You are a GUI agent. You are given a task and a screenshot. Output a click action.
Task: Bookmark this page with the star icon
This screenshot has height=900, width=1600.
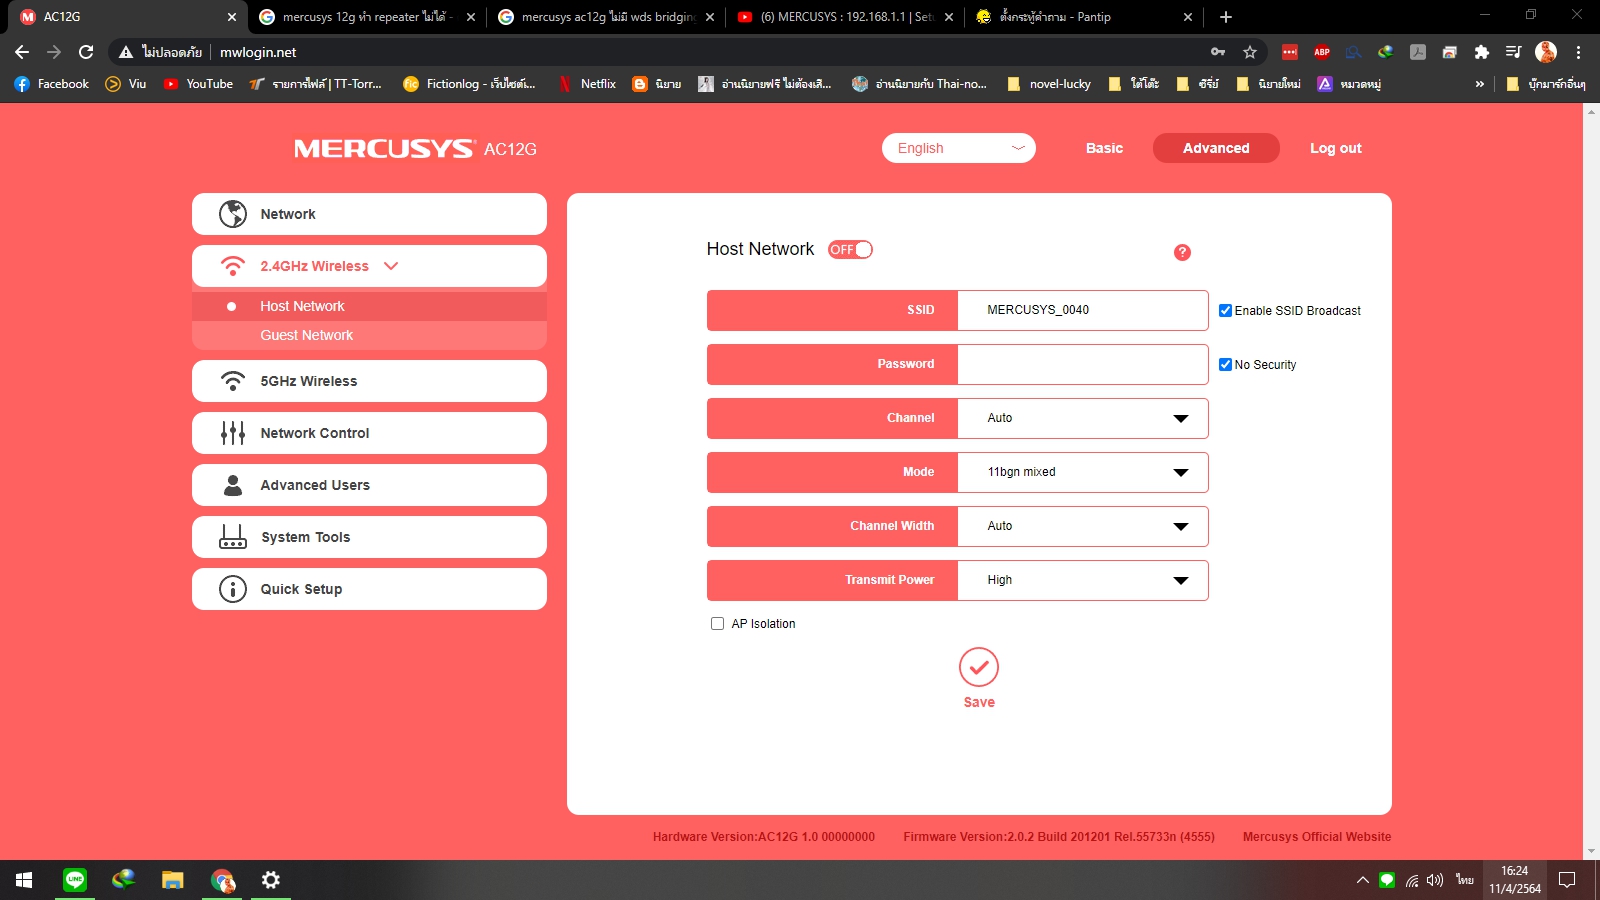coord(1250,52)
